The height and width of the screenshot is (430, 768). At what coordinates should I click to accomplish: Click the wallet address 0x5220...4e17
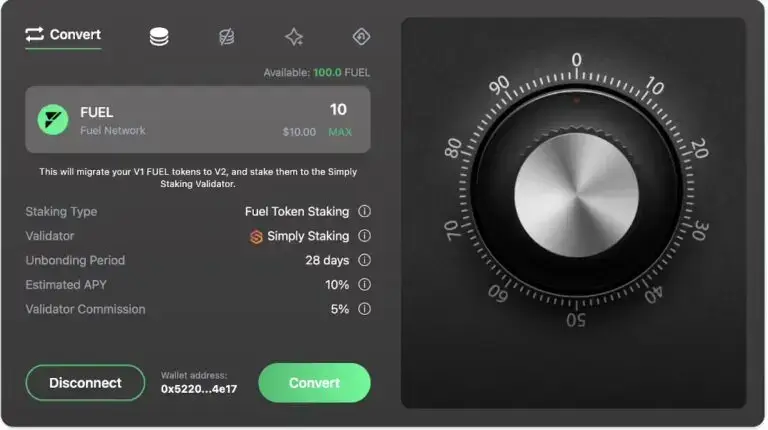click(x=199, y=390)
